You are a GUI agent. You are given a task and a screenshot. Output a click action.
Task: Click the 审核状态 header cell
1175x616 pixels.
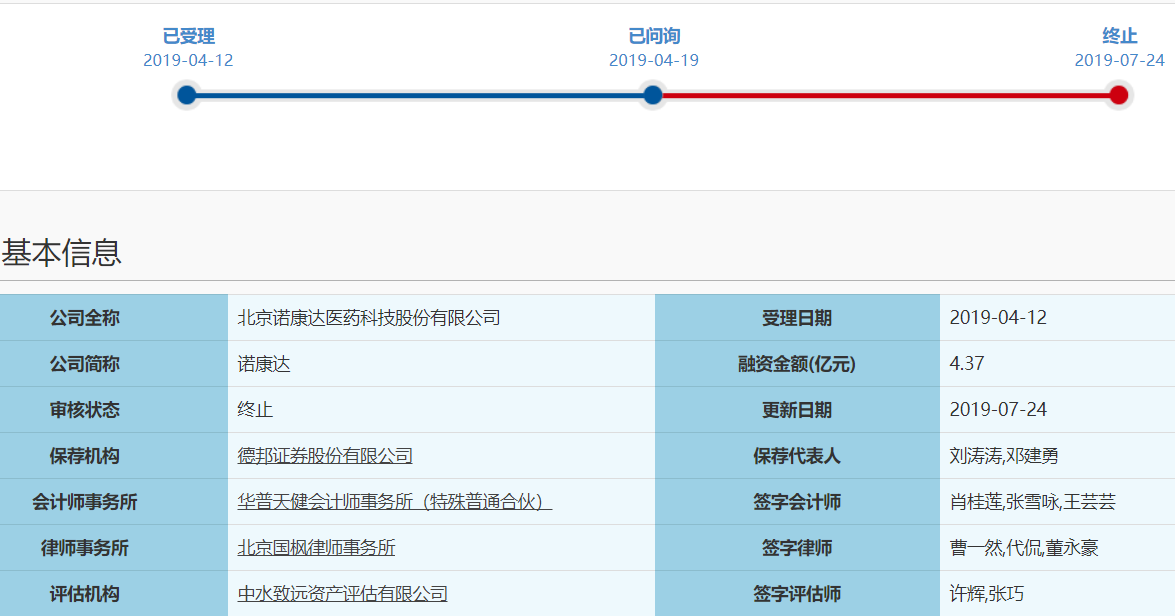[114, 410]
